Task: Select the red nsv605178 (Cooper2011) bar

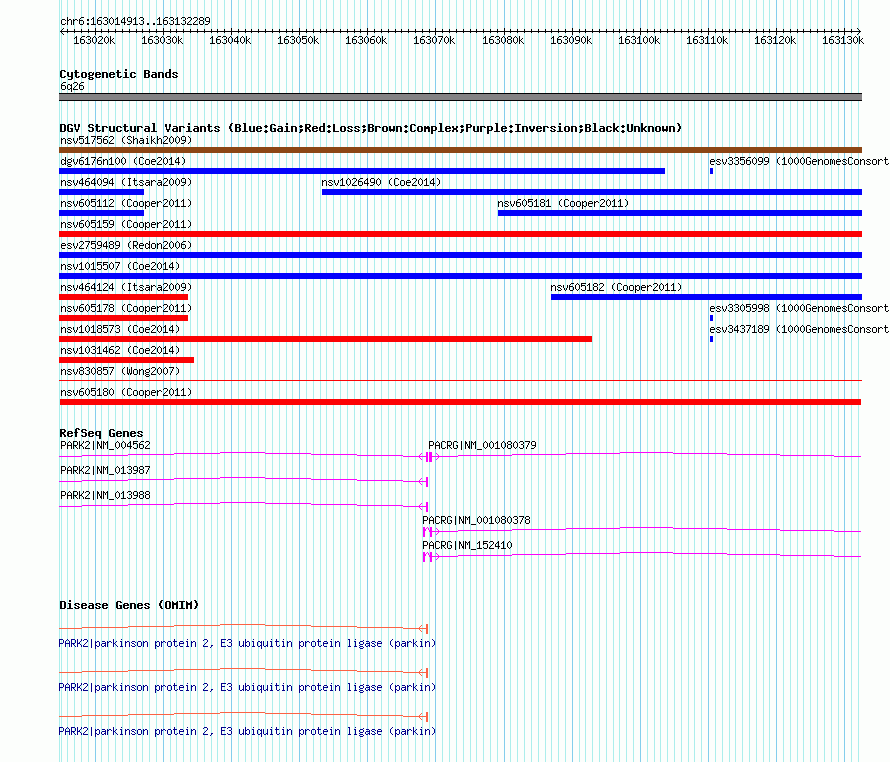Action: point(123,318)
